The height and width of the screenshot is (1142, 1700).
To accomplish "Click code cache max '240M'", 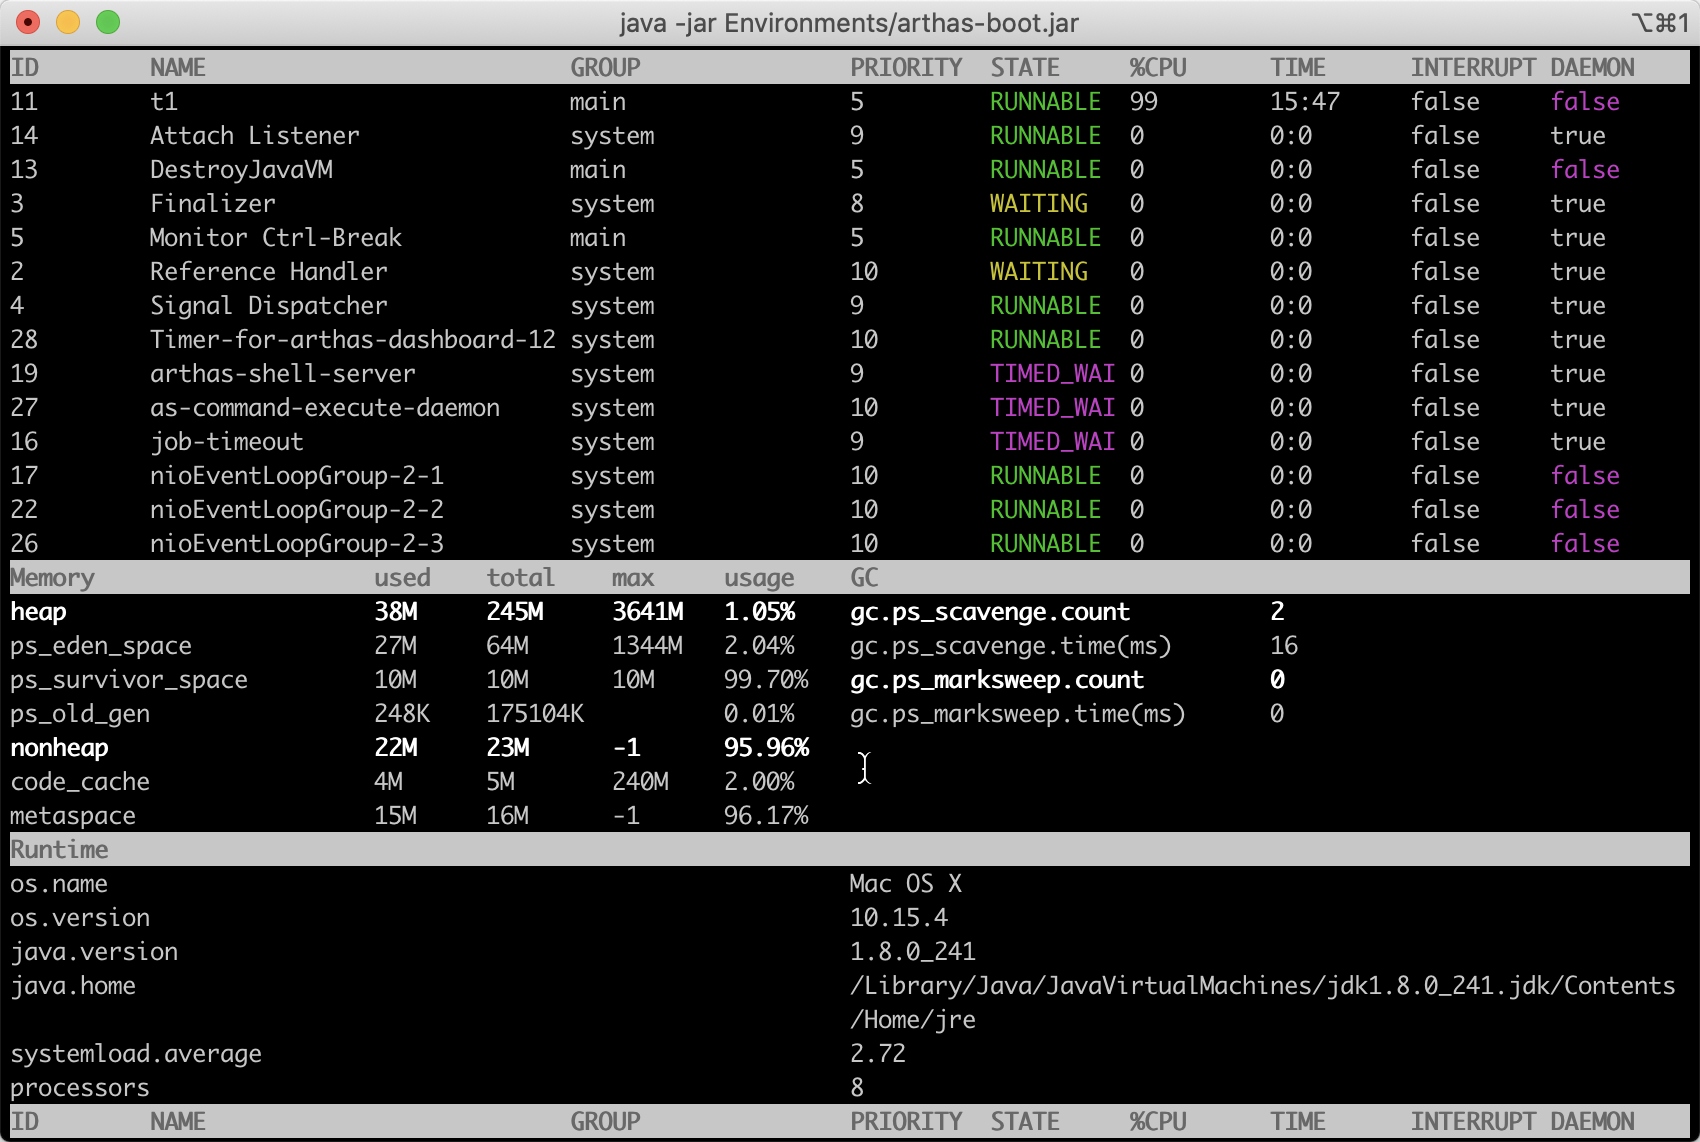I will pyautogui.click(x=640, y=782).
